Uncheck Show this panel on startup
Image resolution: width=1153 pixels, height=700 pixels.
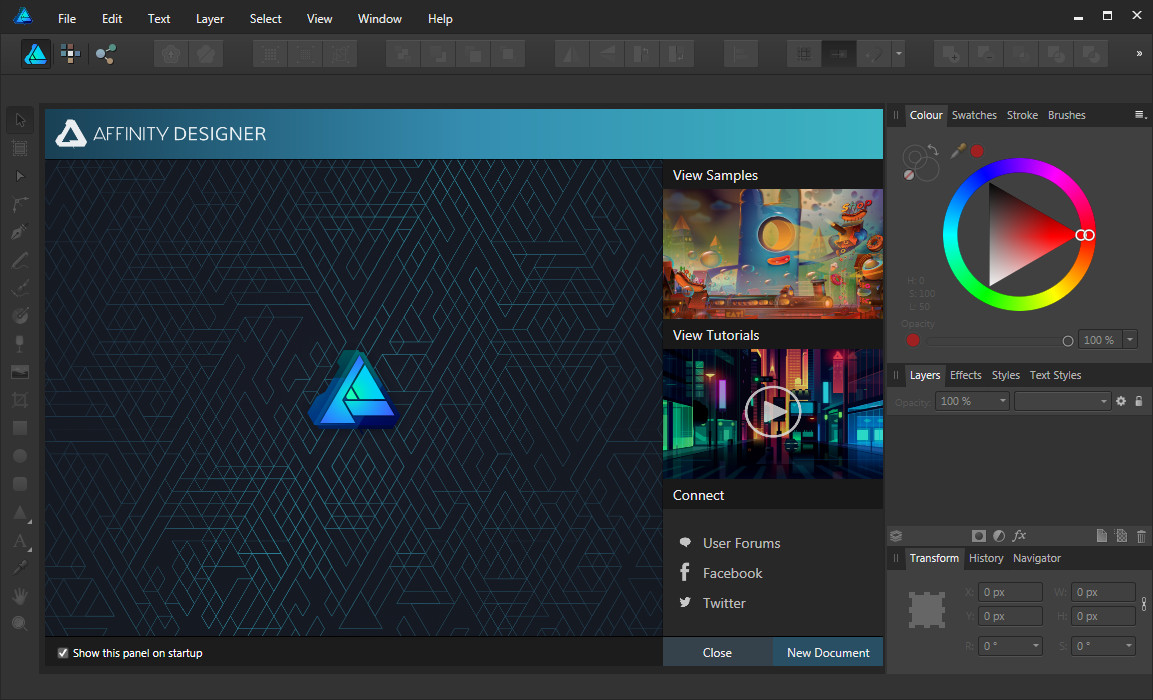[x=63, y=653]
